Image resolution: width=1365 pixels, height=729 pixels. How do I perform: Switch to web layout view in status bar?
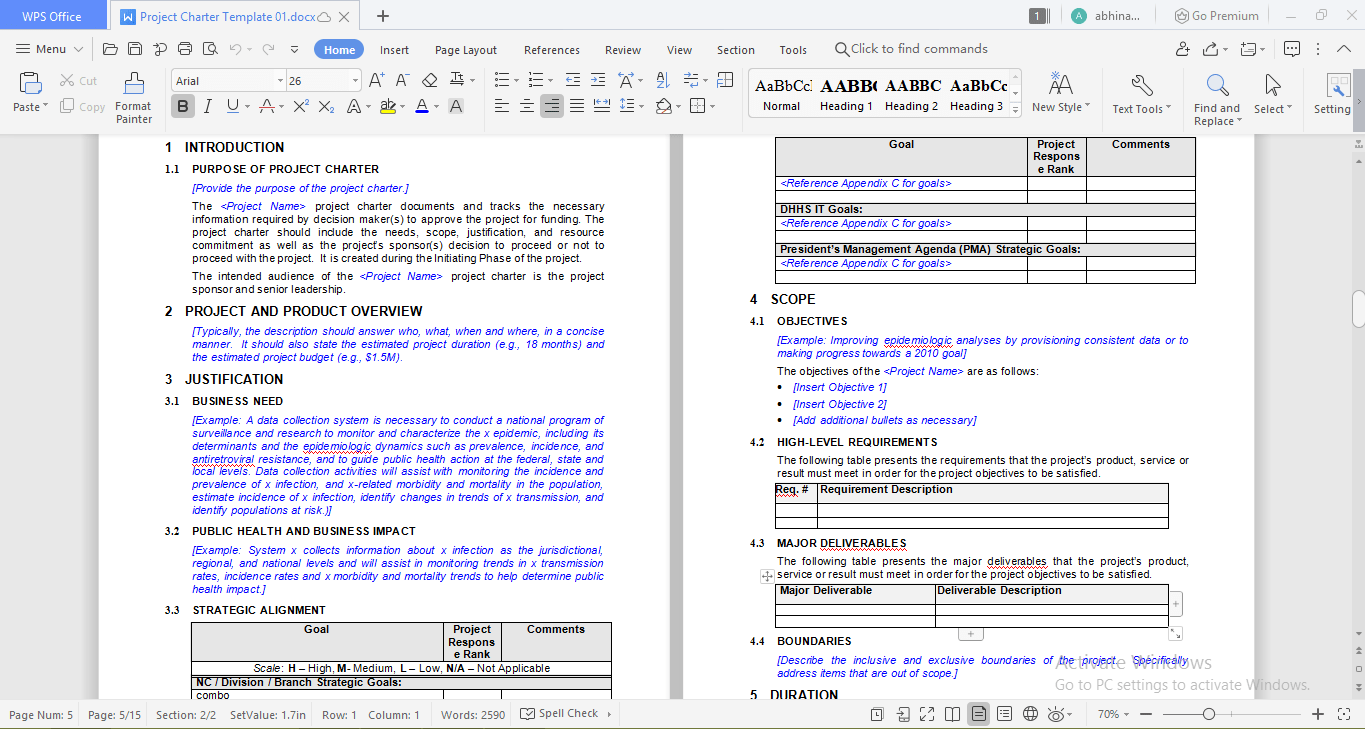1030,714
